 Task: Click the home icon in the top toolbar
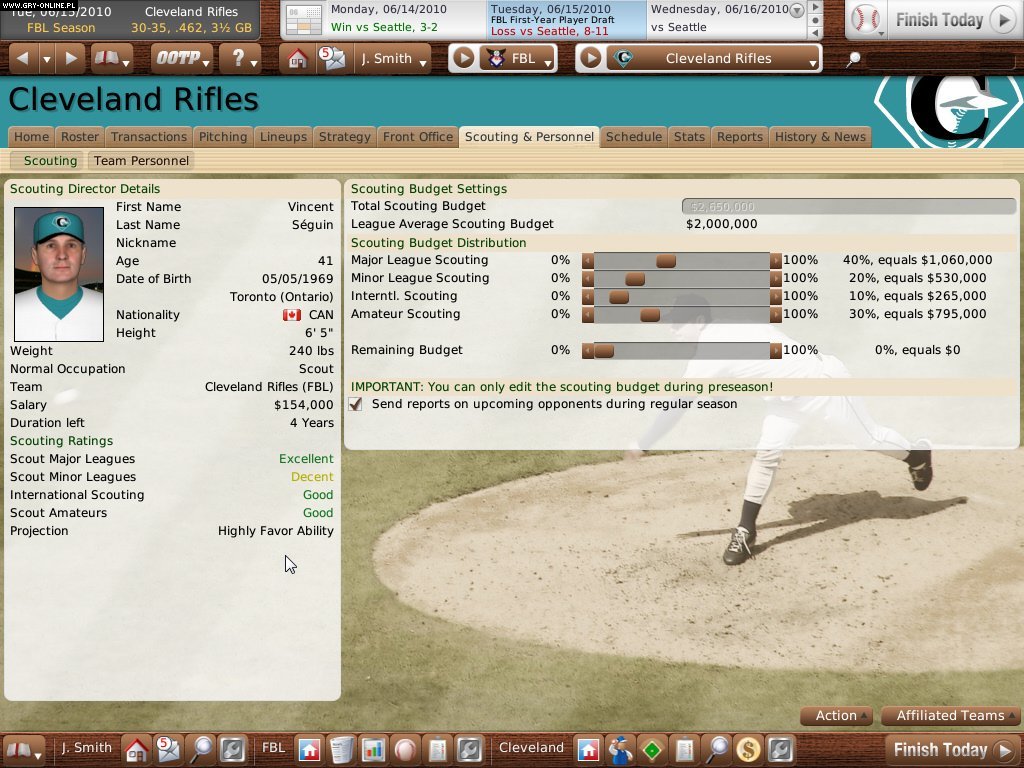click(296, 58)
